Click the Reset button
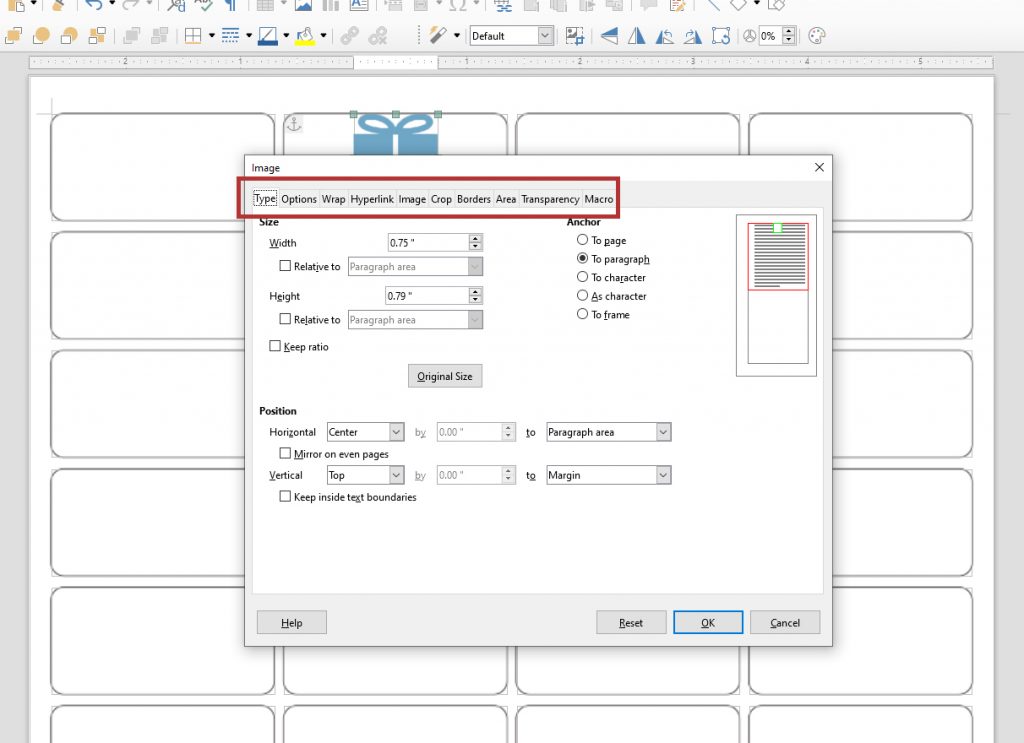 tap(631, 623)
